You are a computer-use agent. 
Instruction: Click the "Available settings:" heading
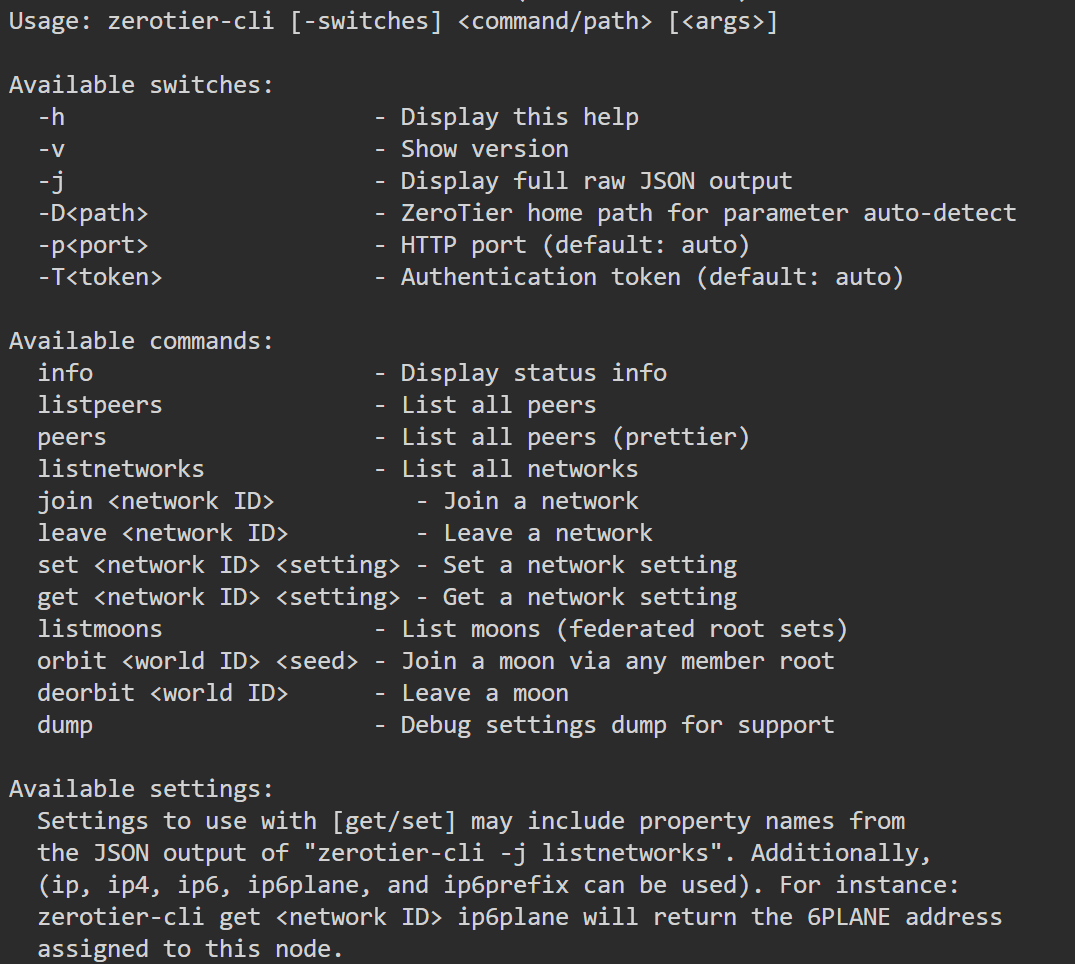click(141, 789)
